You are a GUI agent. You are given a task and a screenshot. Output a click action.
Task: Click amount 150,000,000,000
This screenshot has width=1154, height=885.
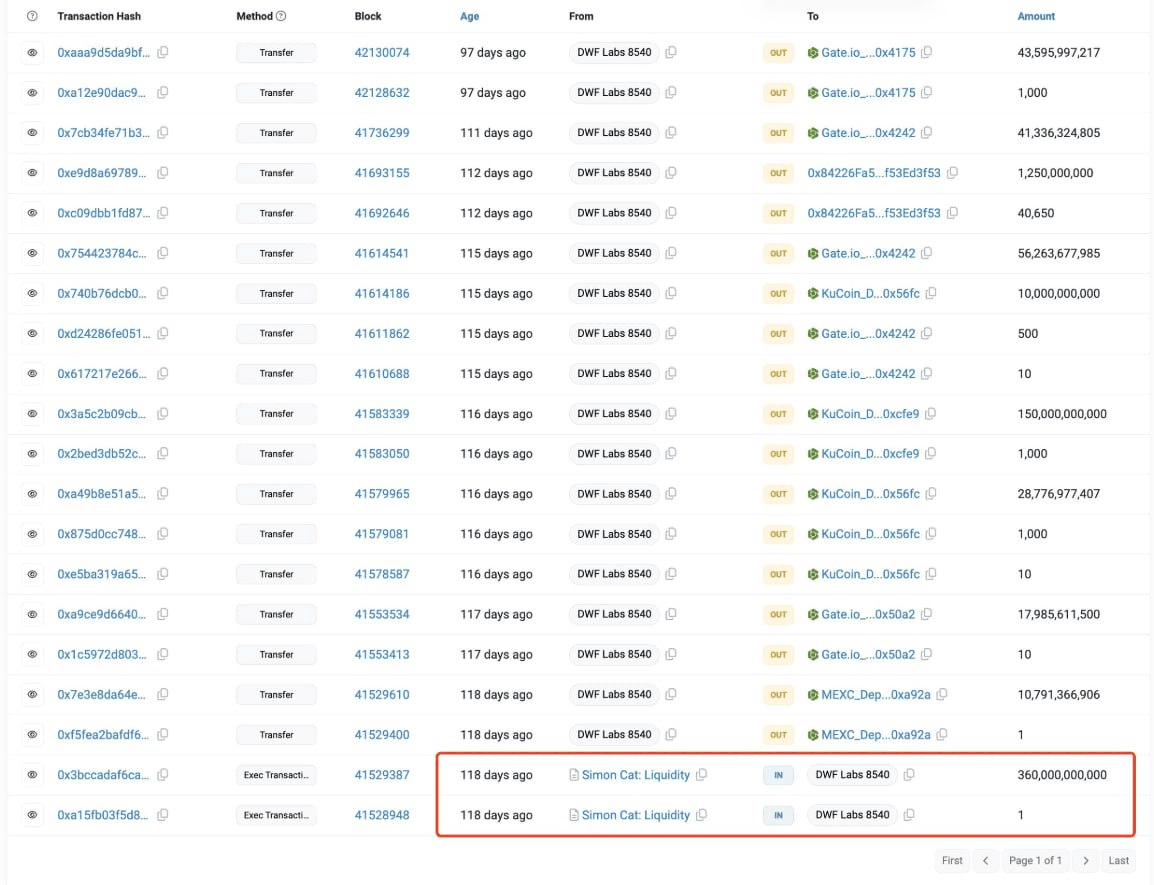pos(1062,413)
